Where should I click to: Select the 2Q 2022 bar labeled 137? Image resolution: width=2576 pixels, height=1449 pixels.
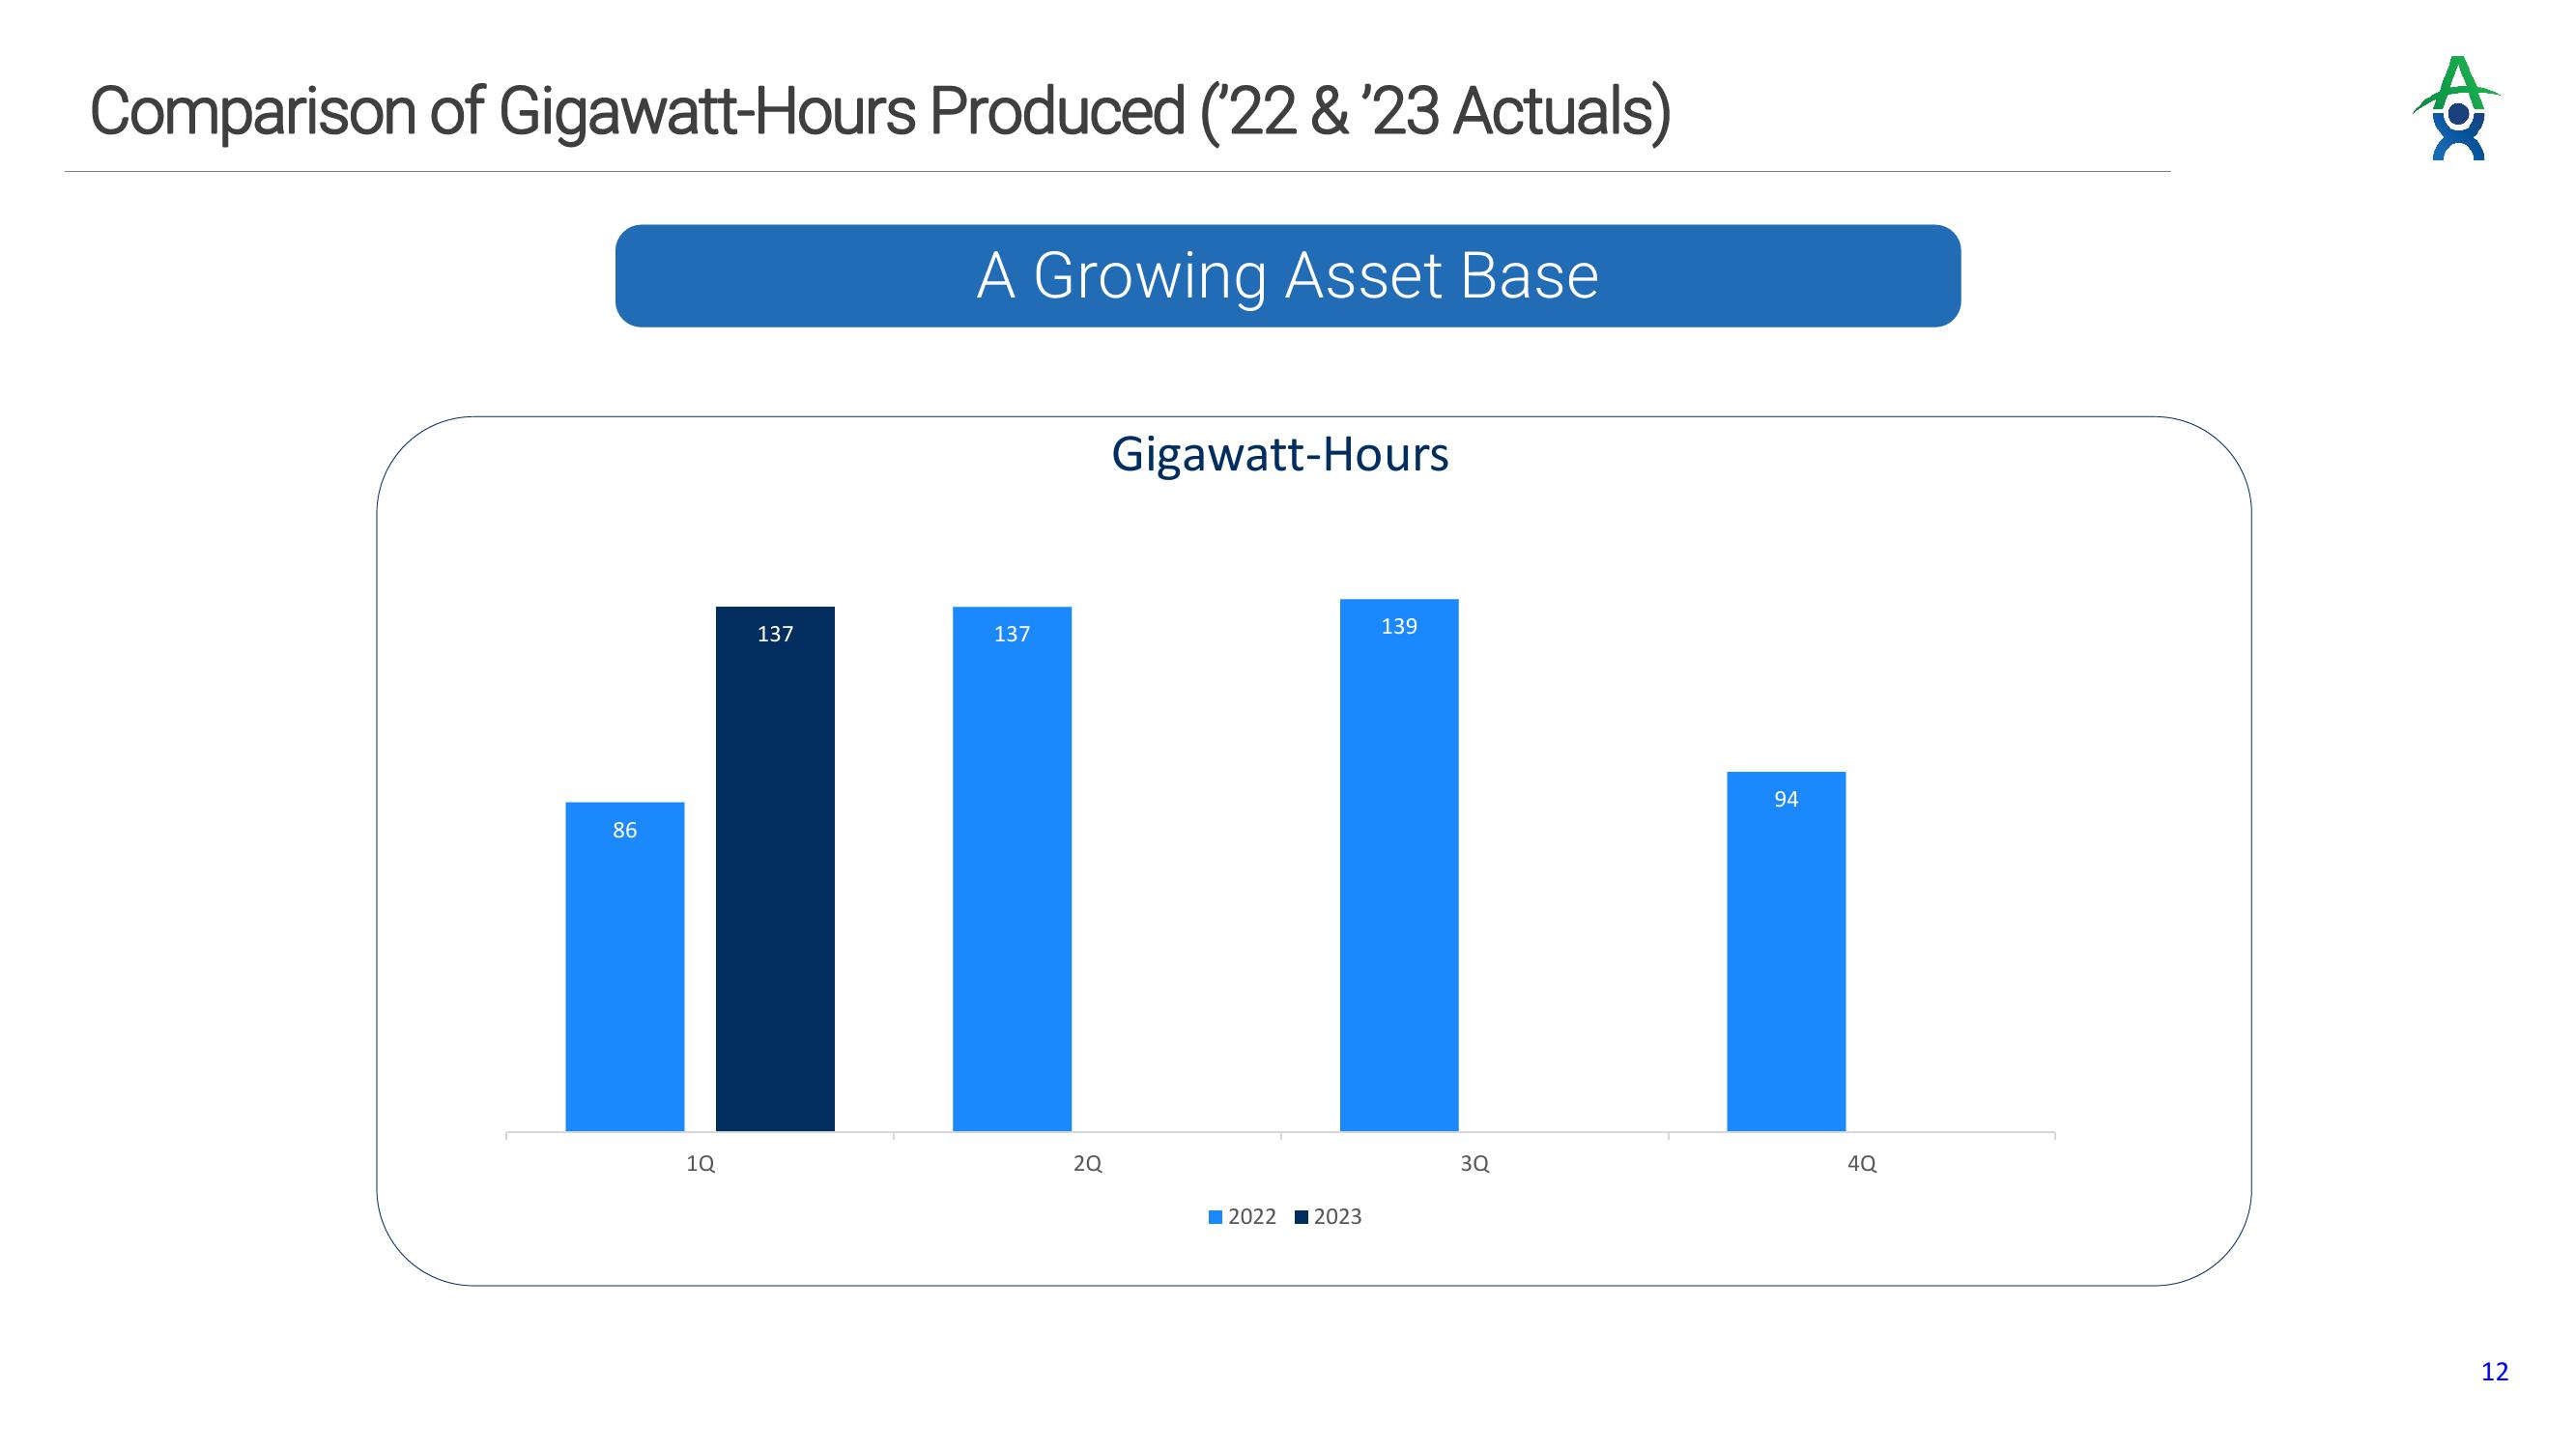pyautogui.click(x=1012, y=869)
